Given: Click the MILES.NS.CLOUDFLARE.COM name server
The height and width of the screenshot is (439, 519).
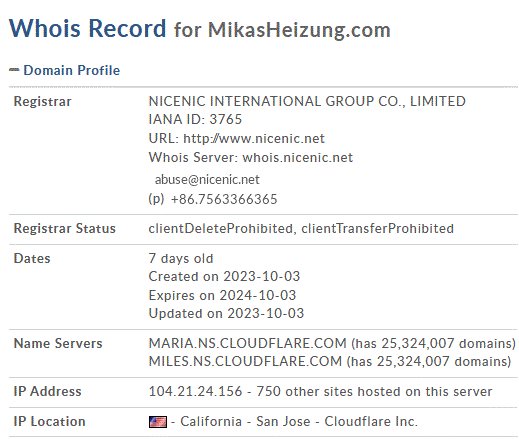Looking at the screenshot, I should pyautogui.click(x=245, y=361).
